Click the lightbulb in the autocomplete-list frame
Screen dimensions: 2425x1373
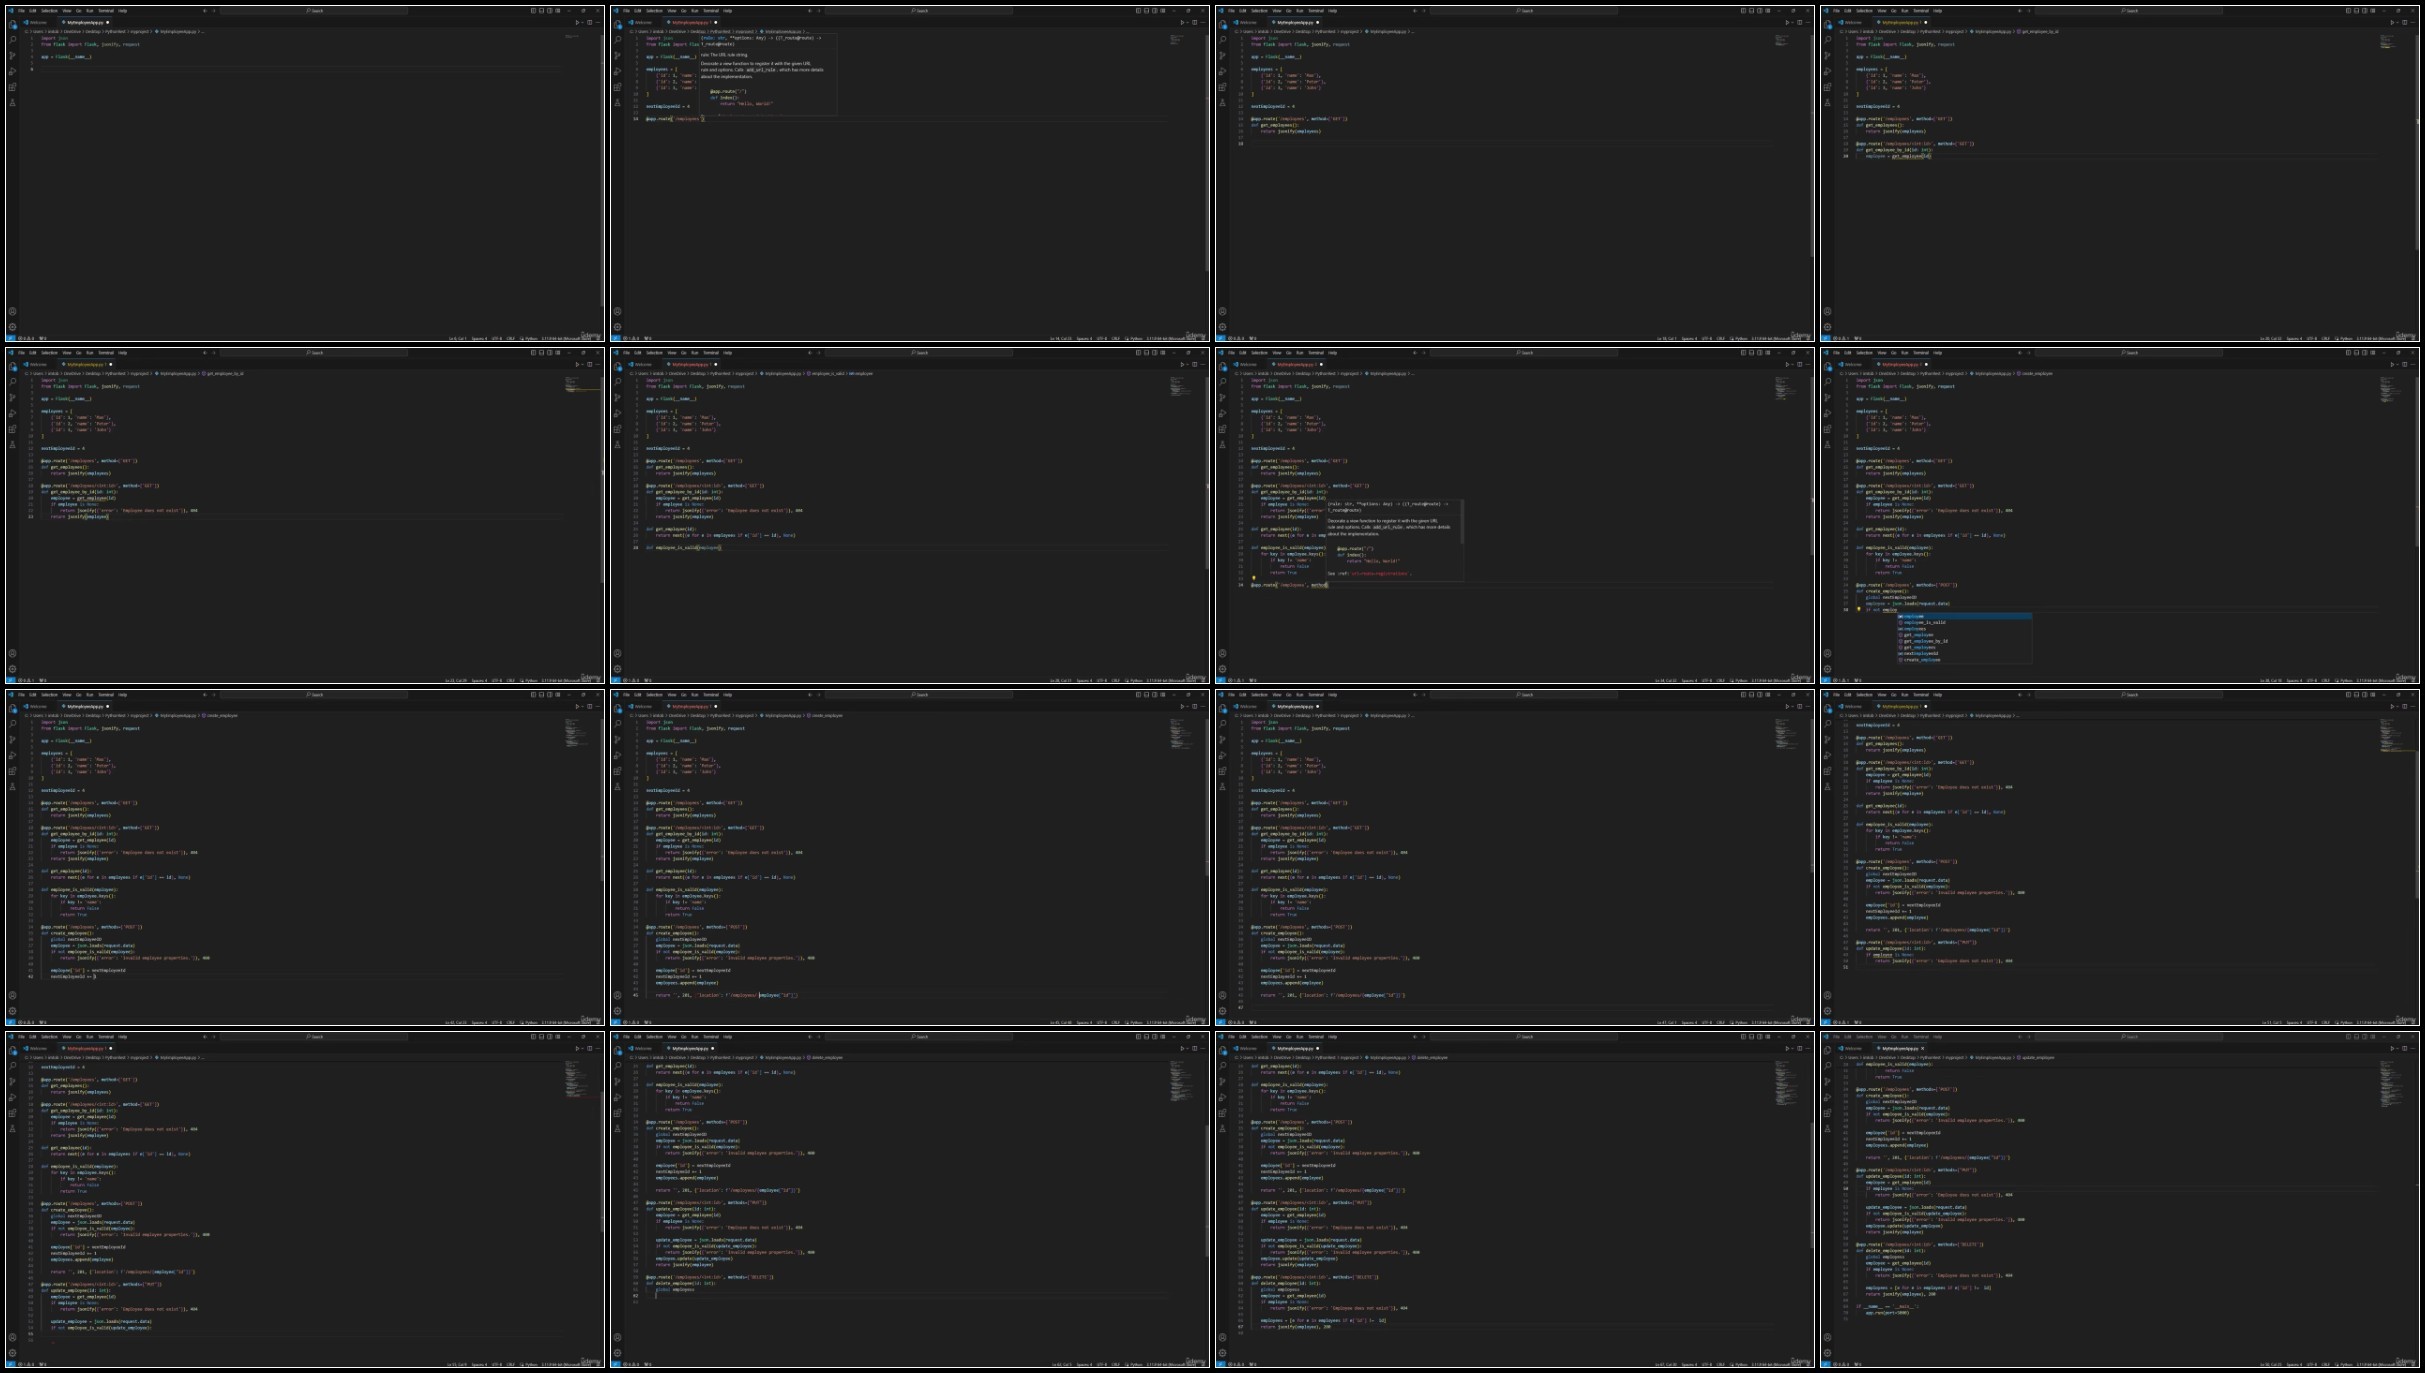click(1859, 609)
